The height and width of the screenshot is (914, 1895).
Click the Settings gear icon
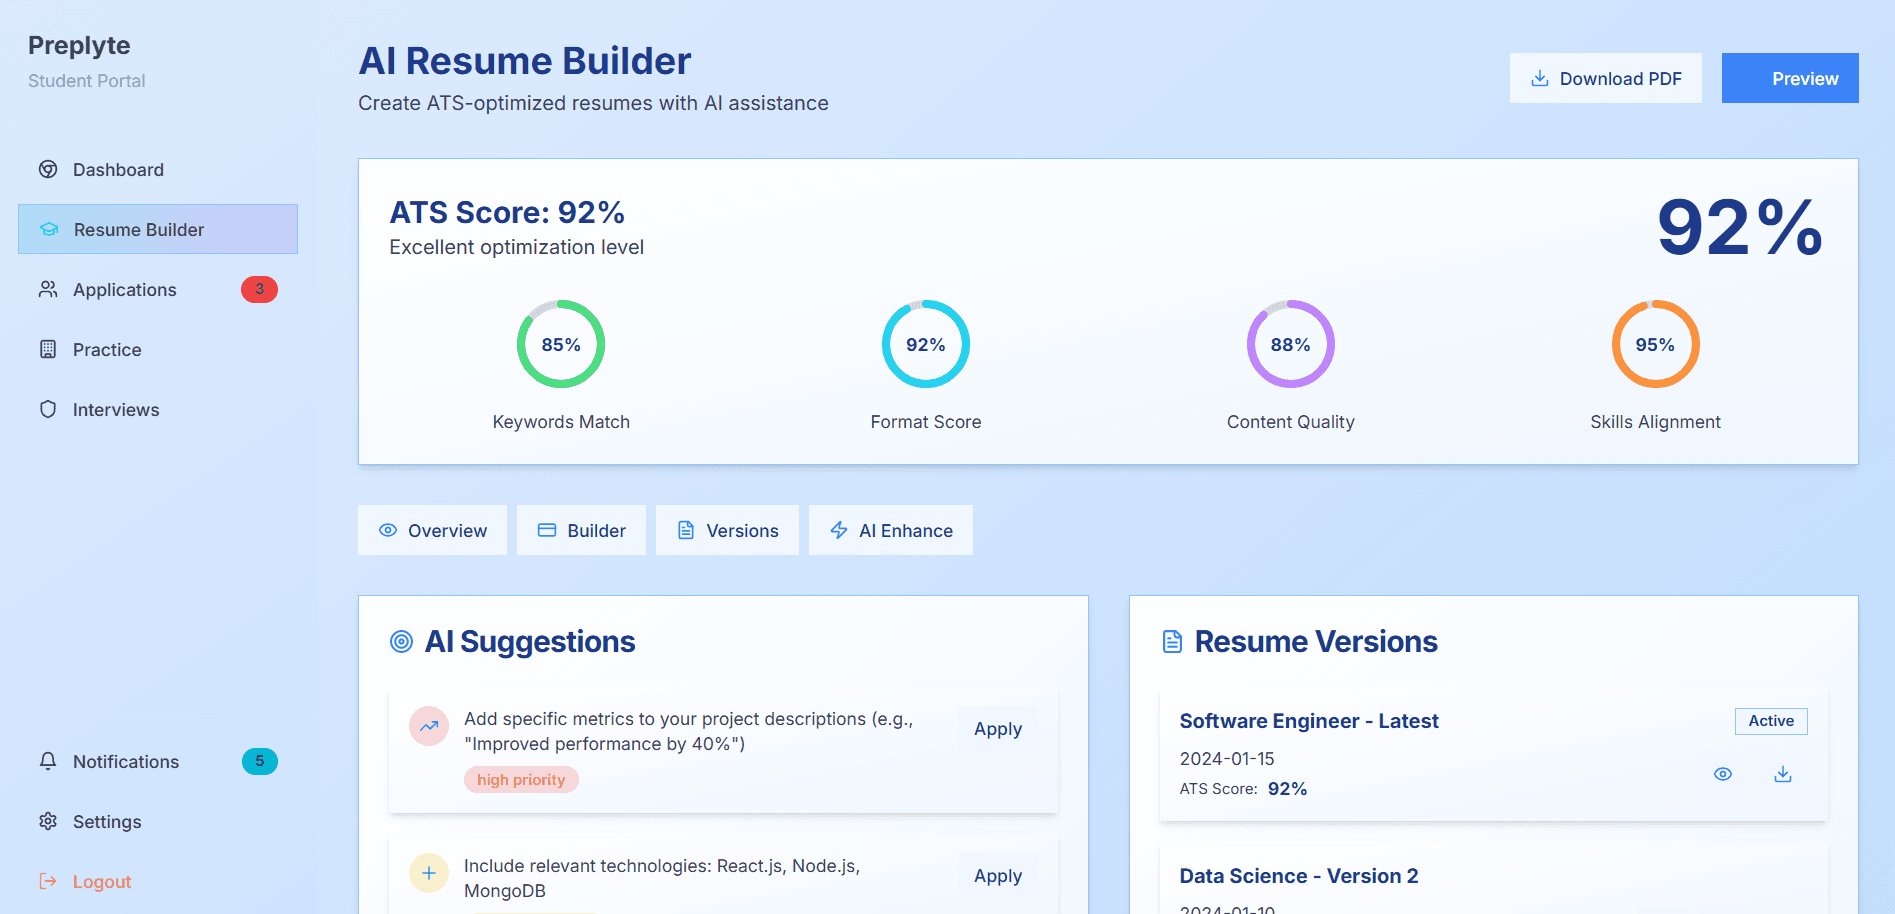(48, 821)
